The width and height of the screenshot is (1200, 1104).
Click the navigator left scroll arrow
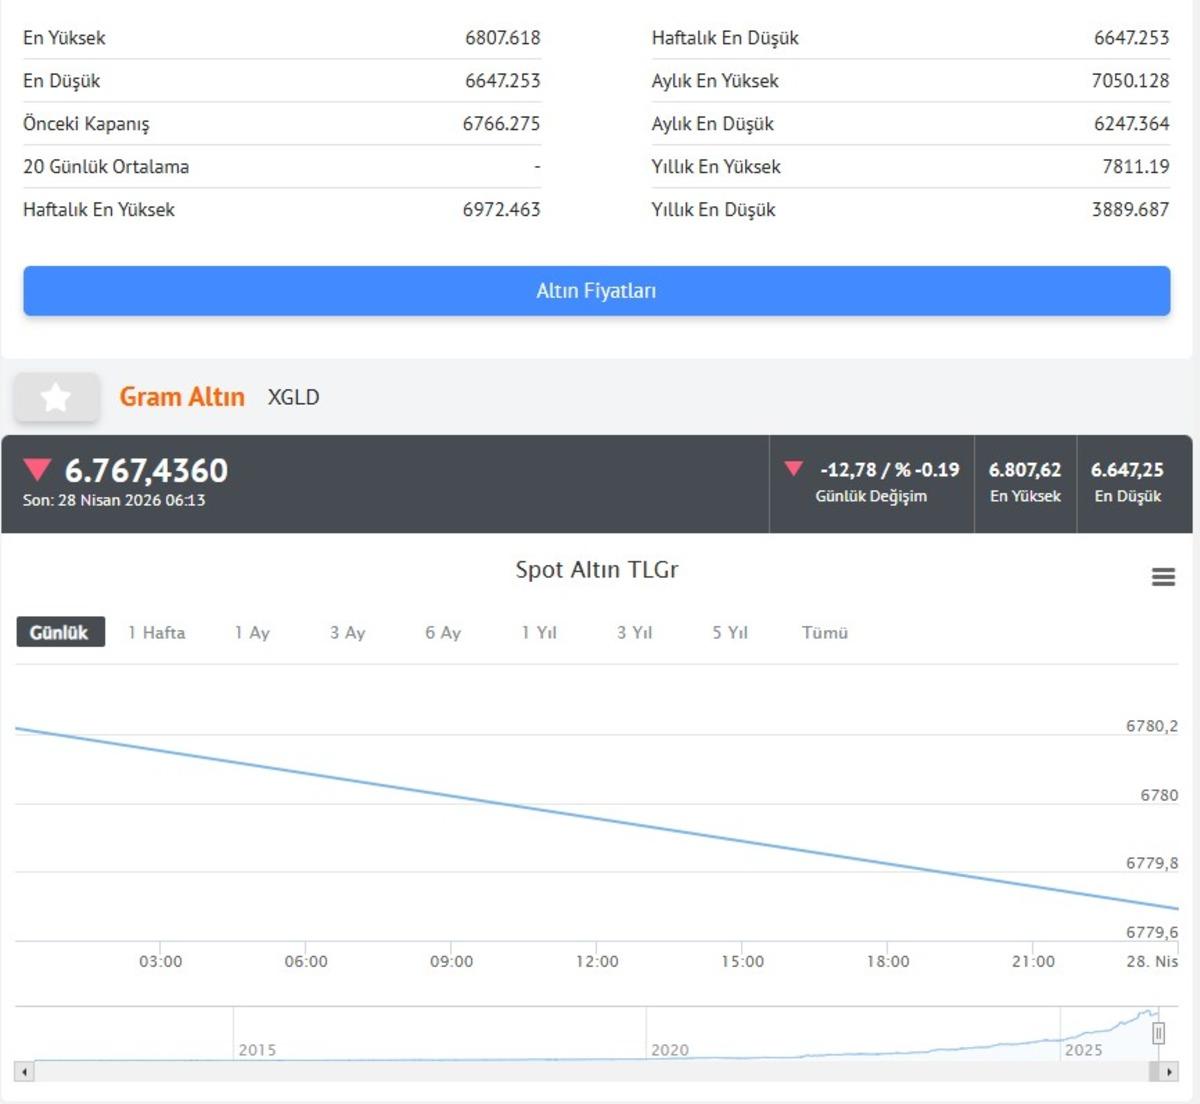pos(24,1072)
